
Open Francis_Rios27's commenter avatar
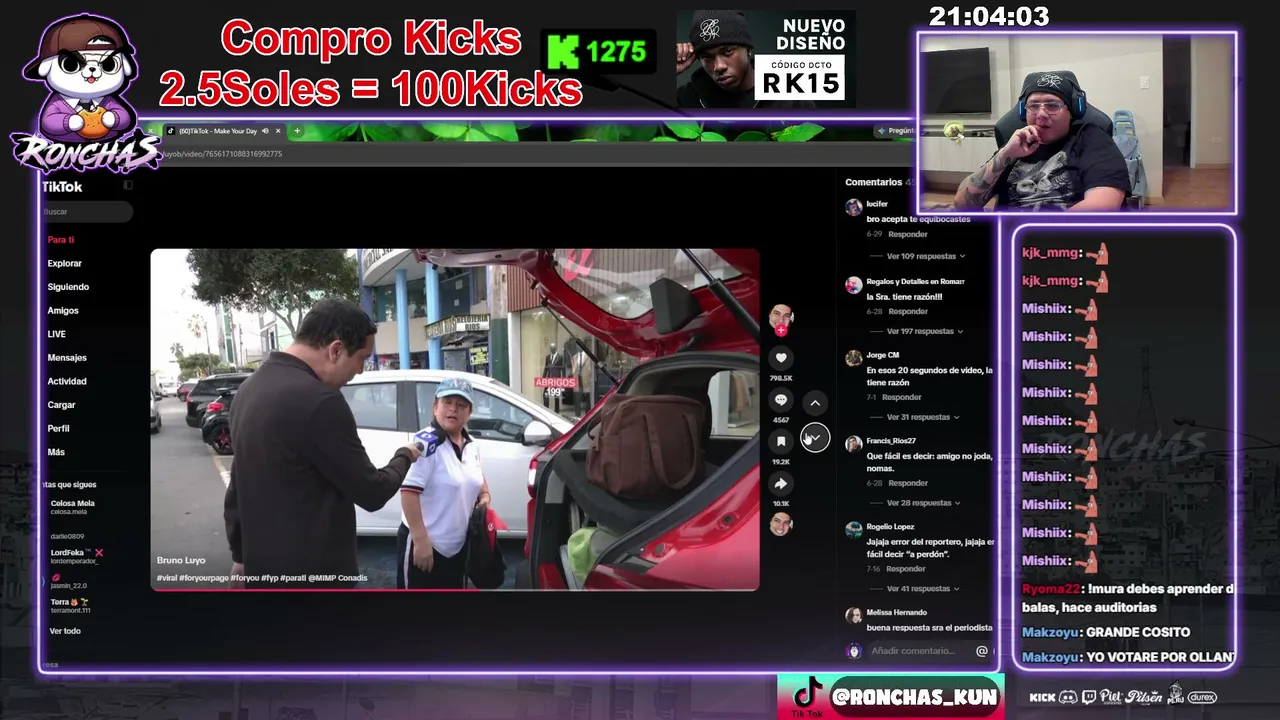pyautogui.click(x=853, y=445)
